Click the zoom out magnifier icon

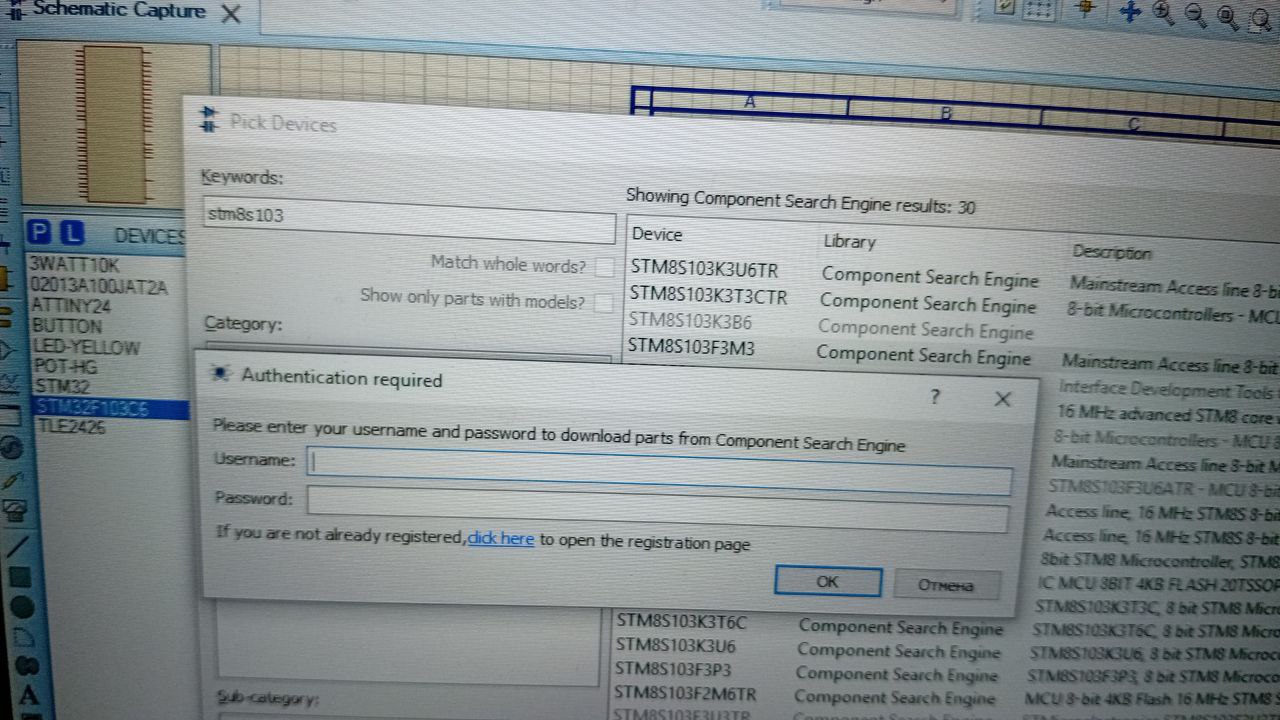click(1195, 15)
